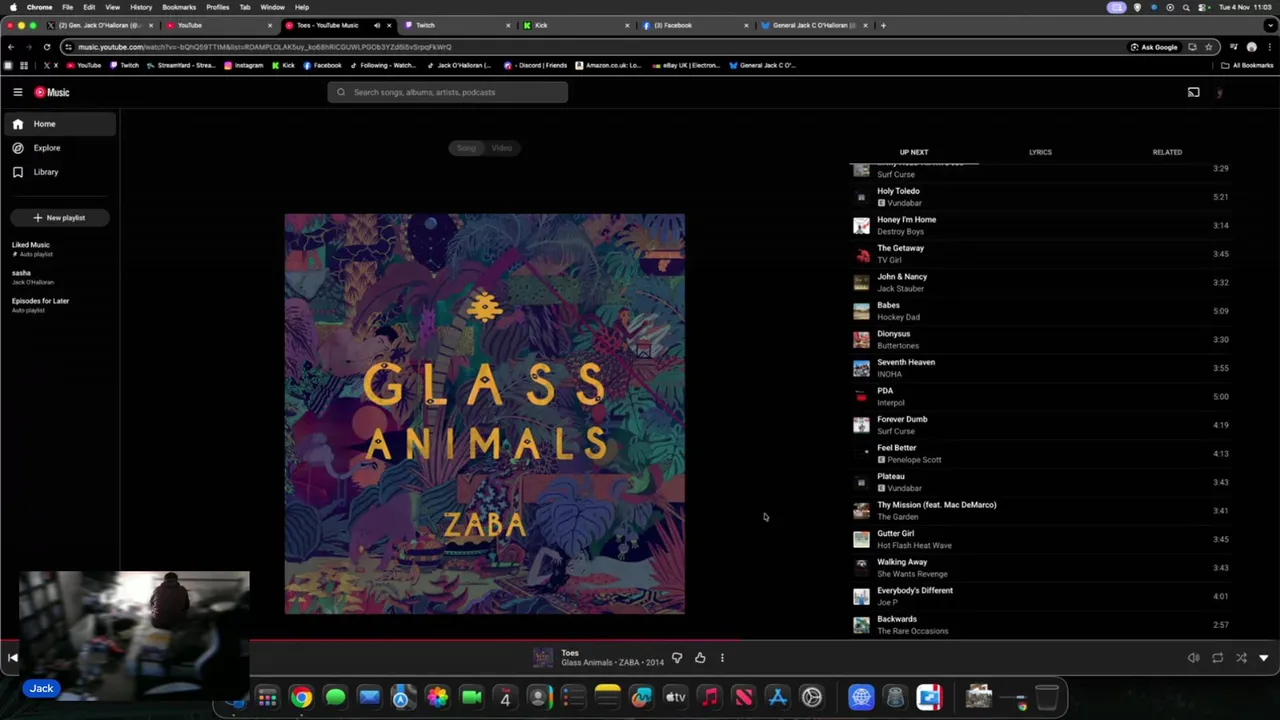
Task: Open Chrome three-dot menu
Action: (x=1270, y=47)
